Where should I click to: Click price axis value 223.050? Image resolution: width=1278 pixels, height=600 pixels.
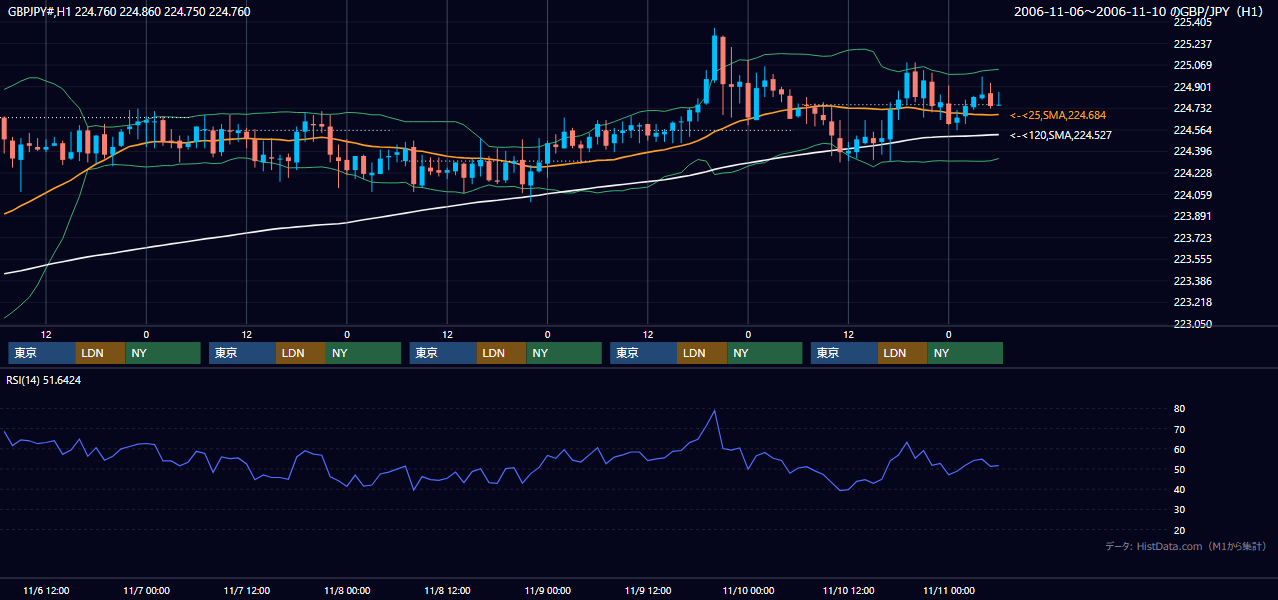tap(1193, 324)
